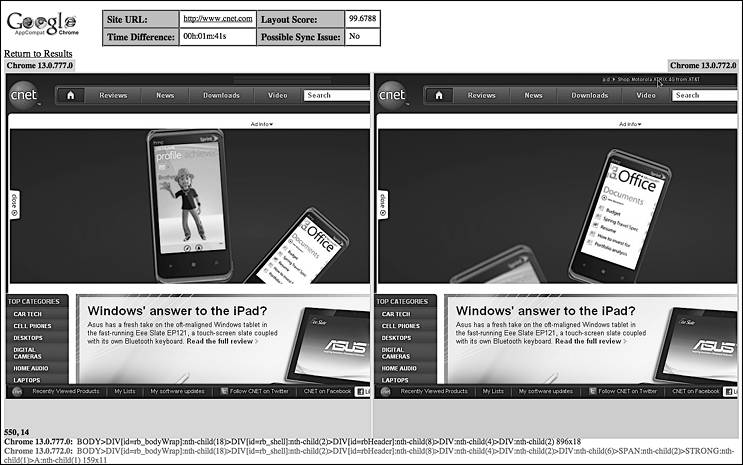Open Recently Viewed Products in right screenshot
This screenshot has height=465, width=743.
point(434,391)
